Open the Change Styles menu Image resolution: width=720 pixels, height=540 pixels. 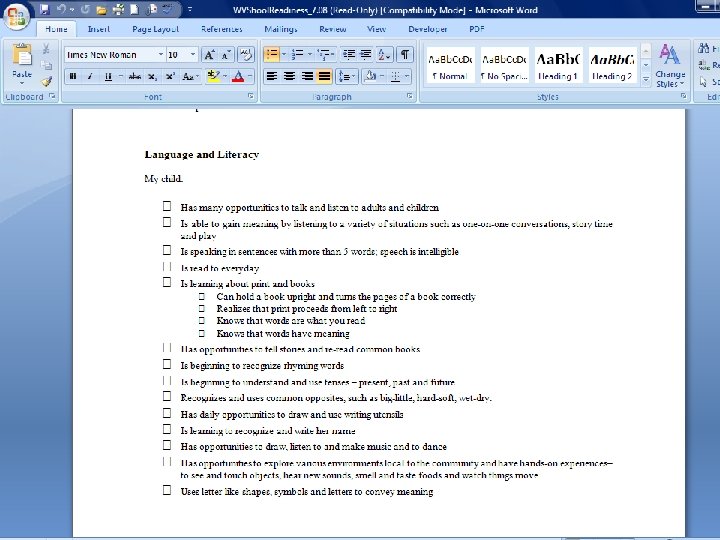tap(670, 66)
